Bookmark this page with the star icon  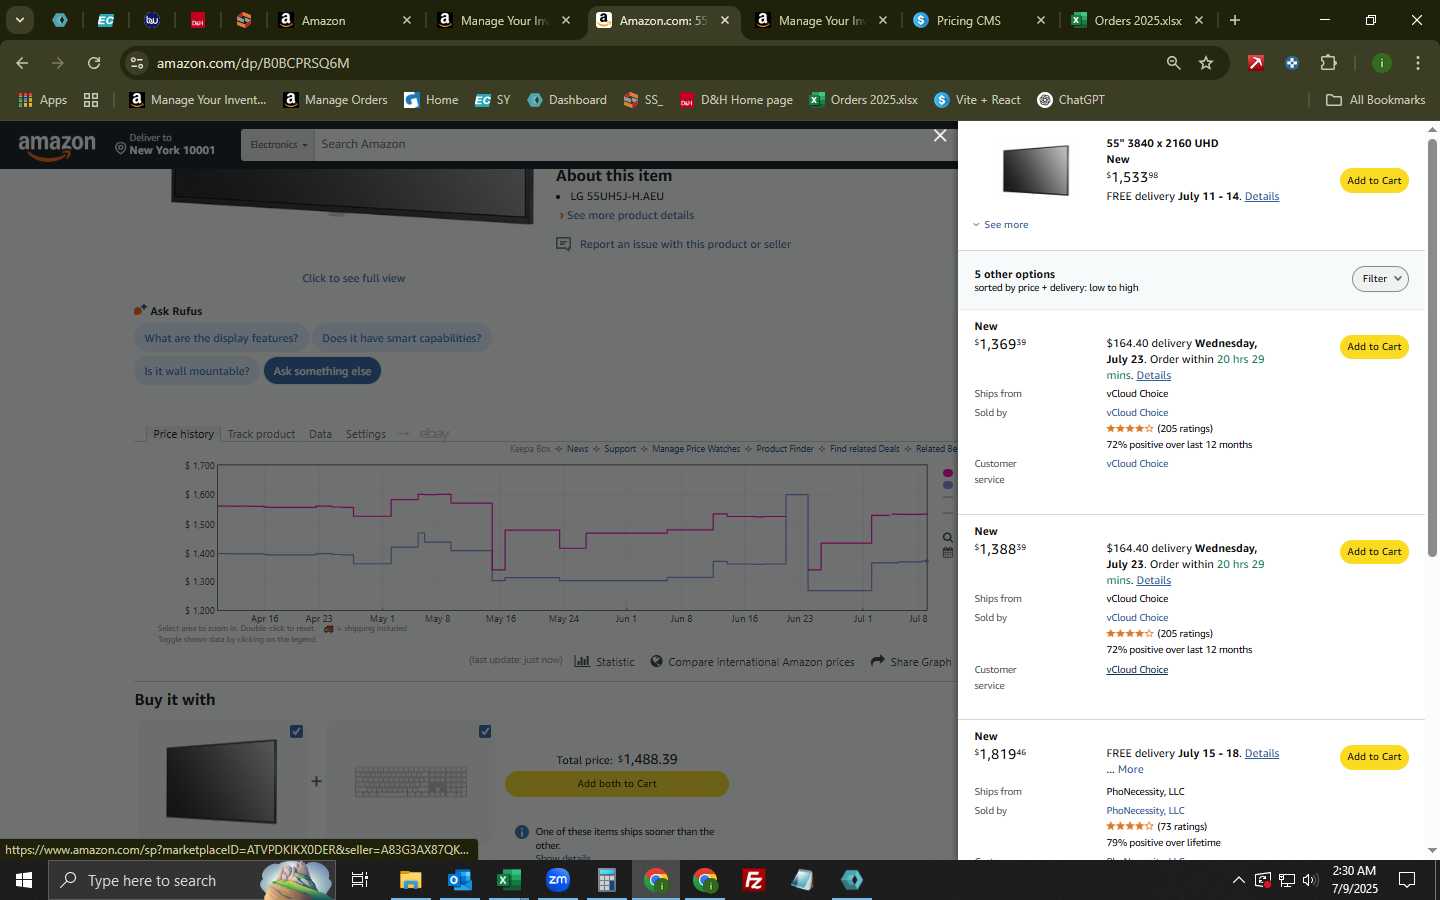coord(1206,63)
